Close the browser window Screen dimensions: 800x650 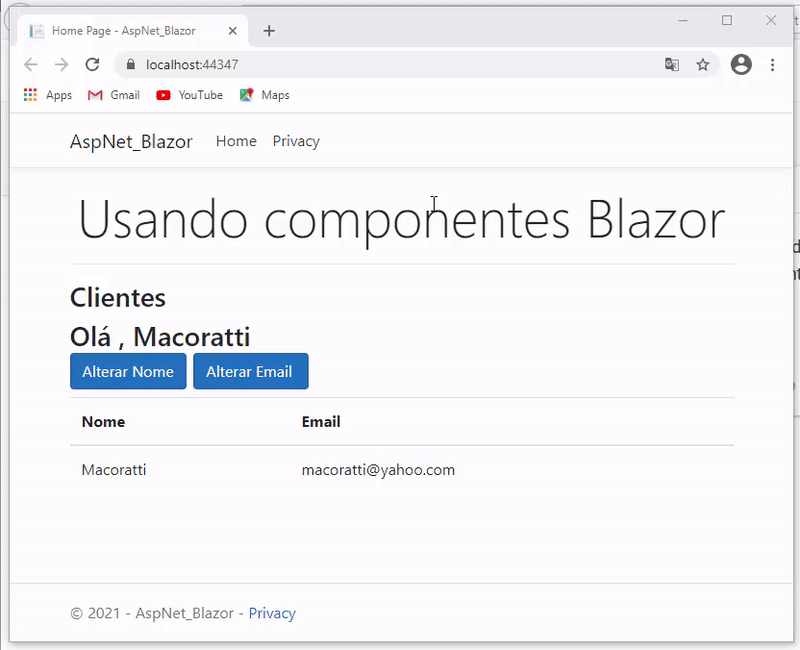[x=771, y=20]
